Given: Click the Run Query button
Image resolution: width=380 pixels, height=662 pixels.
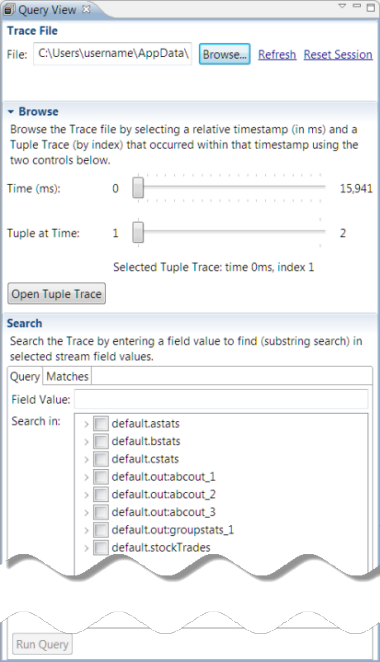Looking at the screenshot, I should [42, 644].
